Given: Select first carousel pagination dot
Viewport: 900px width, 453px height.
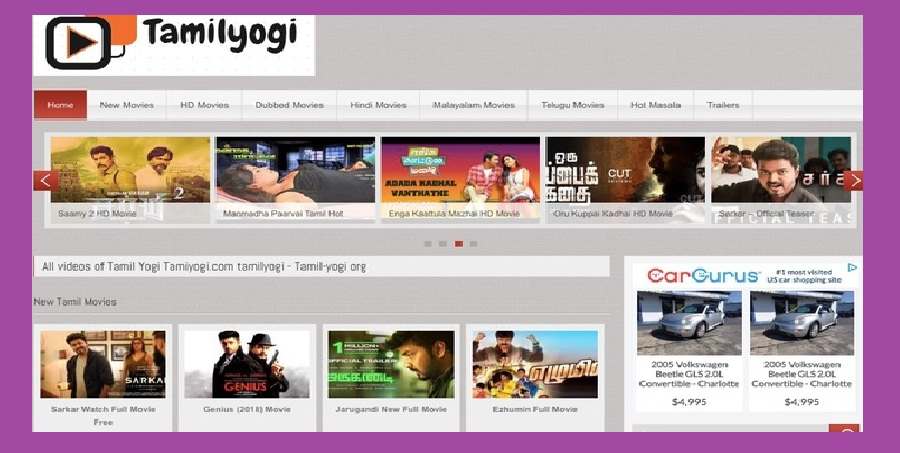Looking at the screenshot, I should [428, 244].
